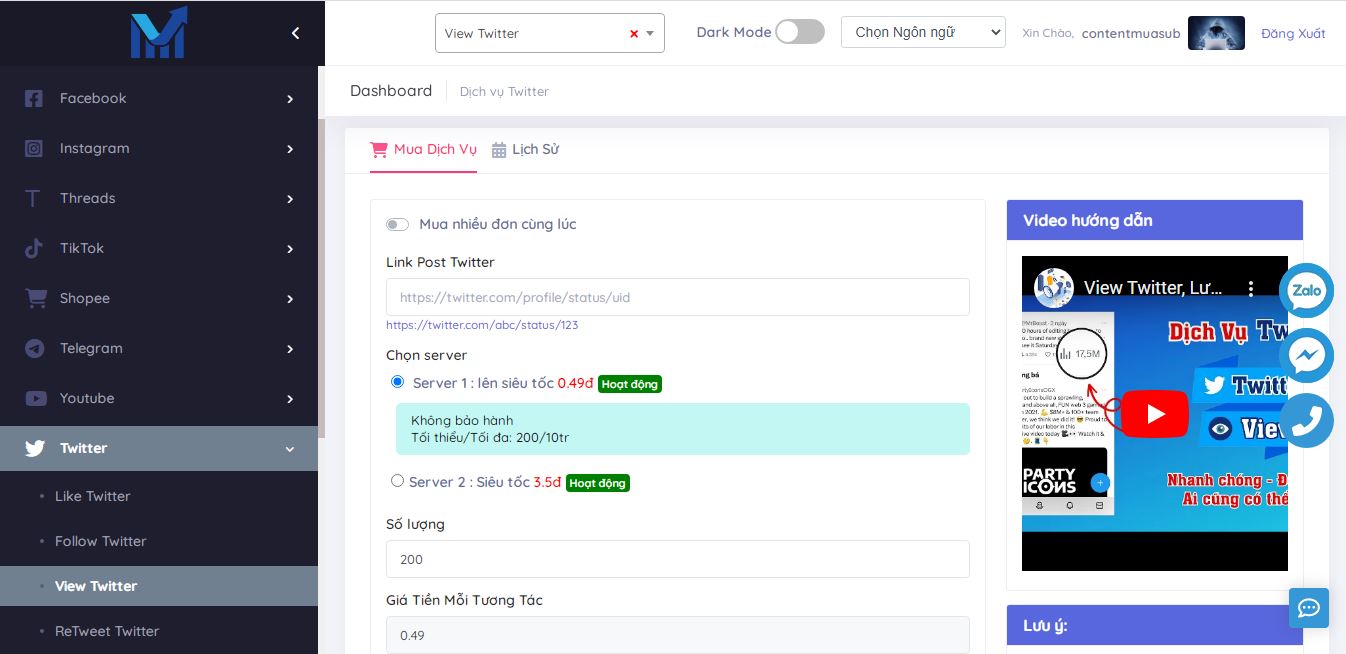Open Messenger chat floating button
Screen dimensions: 1346x654
[x=1307, y=355]
